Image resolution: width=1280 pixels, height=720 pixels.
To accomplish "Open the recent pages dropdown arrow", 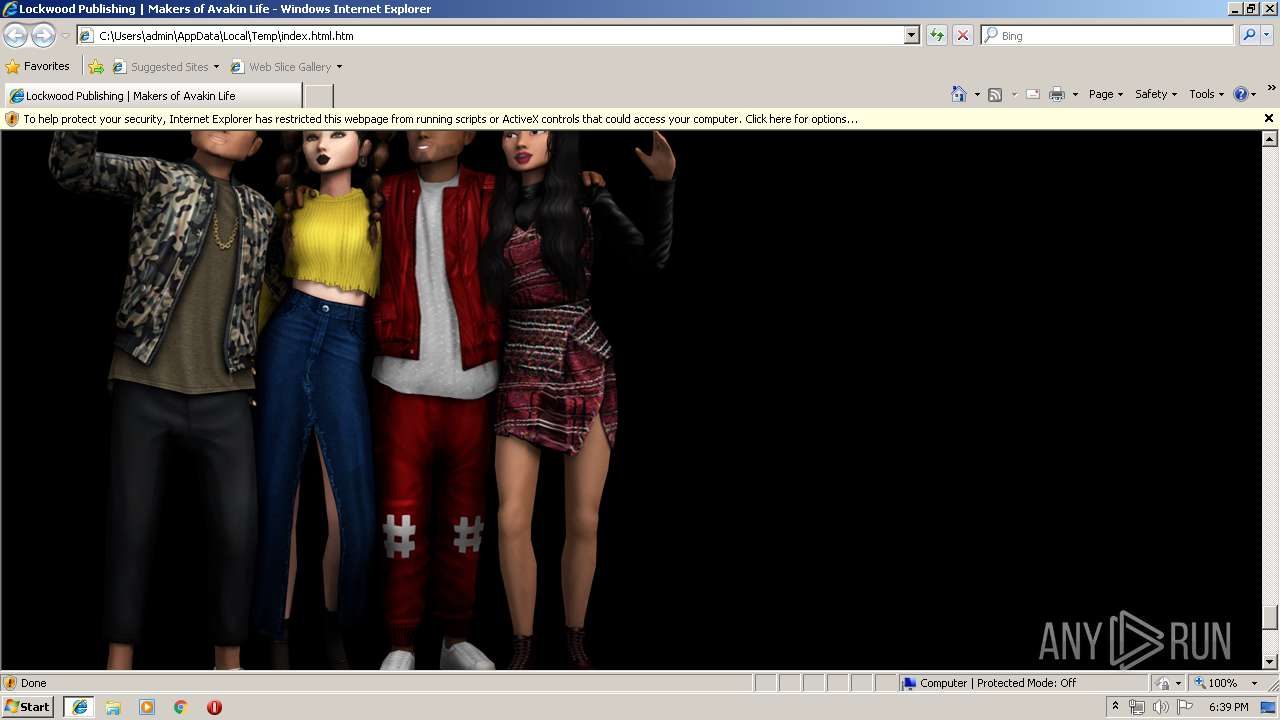I will 65,36.
